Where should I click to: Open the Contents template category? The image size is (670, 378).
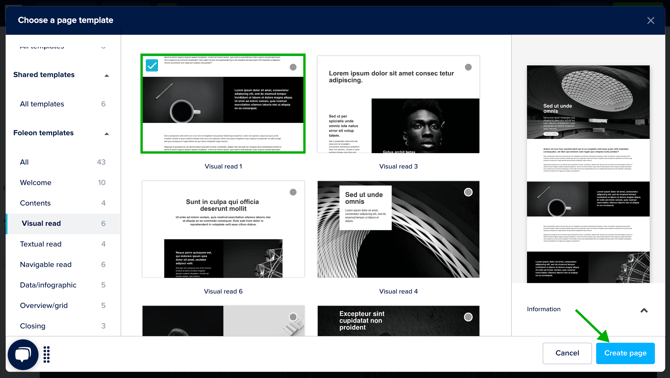(63, 203)
